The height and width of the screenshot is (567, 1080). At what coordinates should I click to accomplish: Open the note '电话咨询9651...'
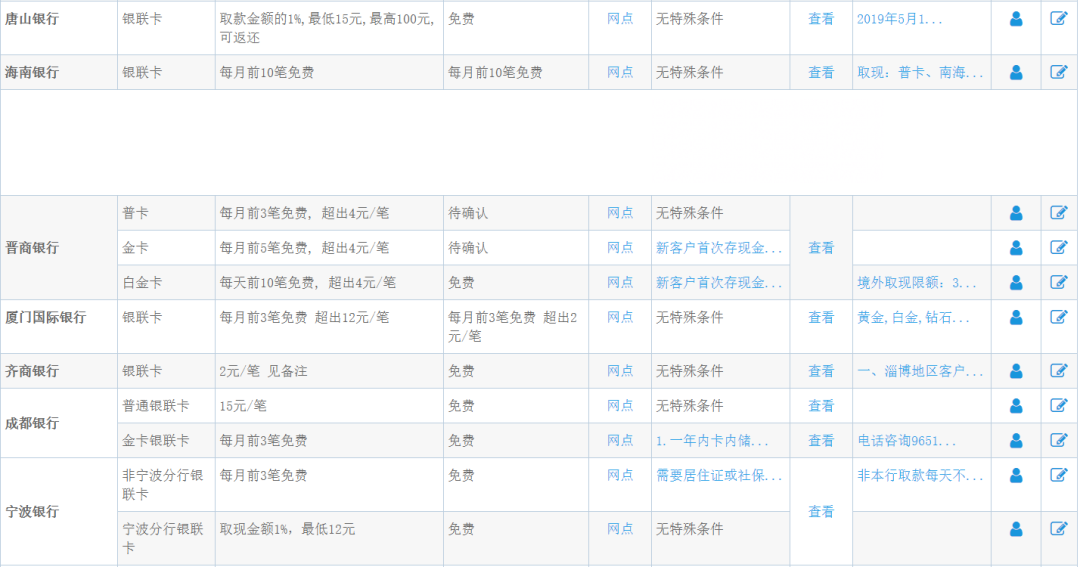click(x=906, y=441)
